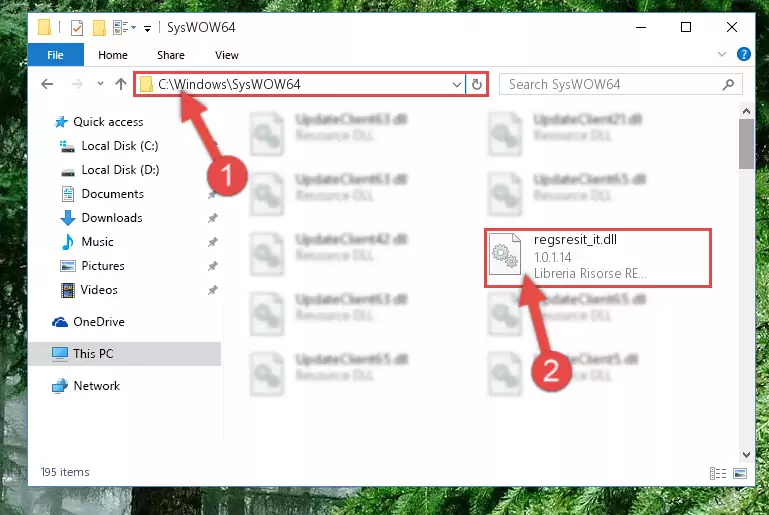
Task: Click the New folder quick access icon
Action: coord(99,27)
